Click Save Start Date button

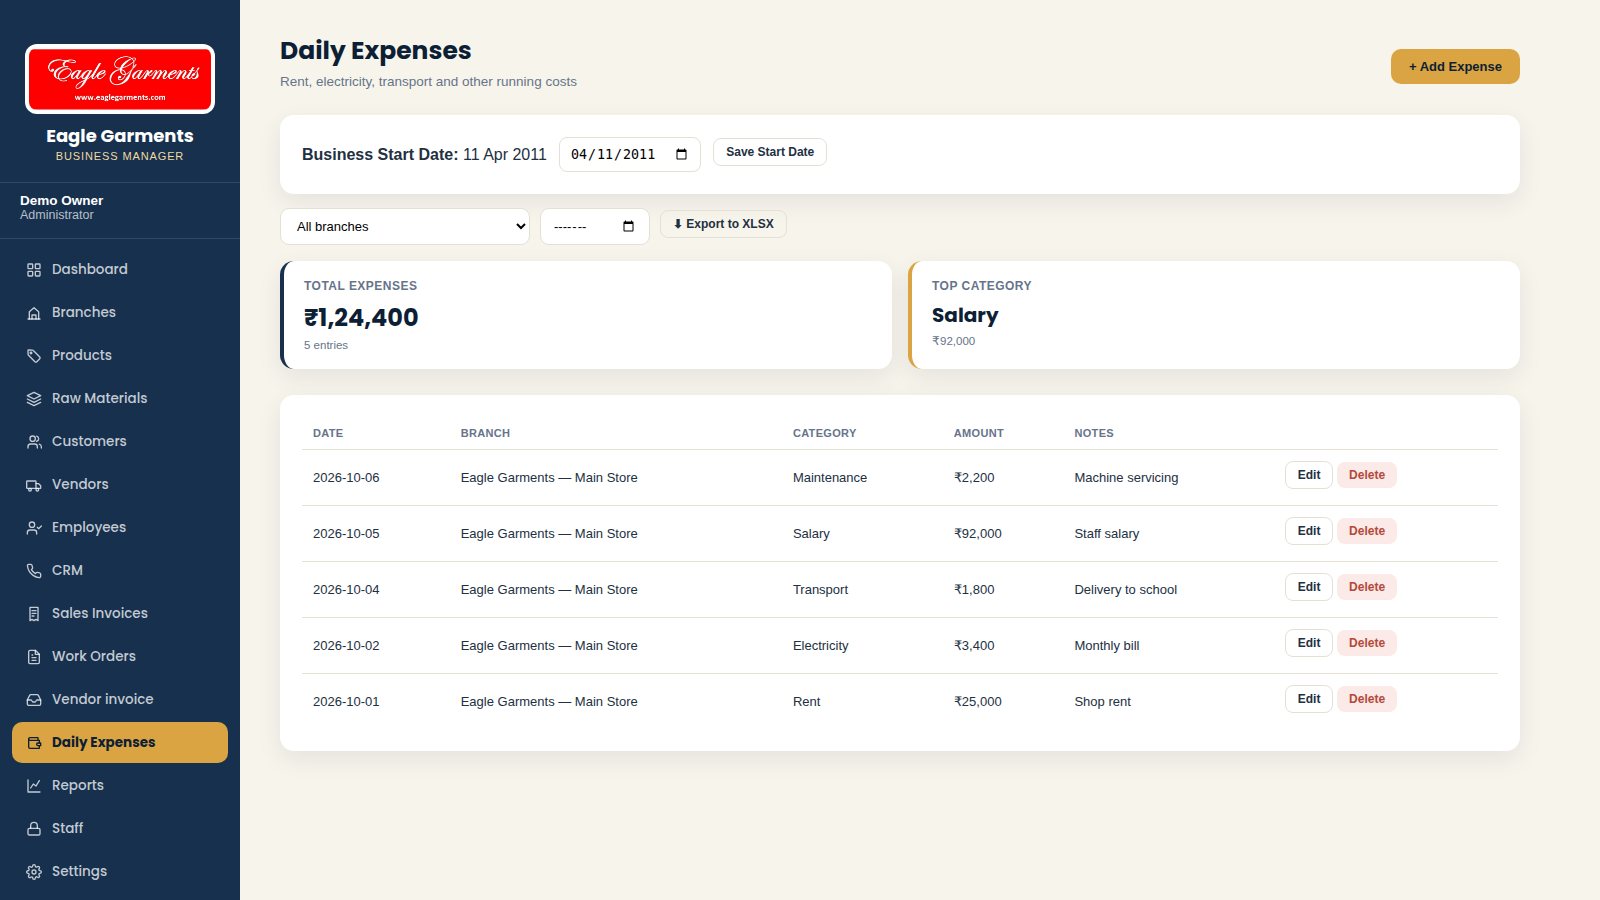(770, 152)
